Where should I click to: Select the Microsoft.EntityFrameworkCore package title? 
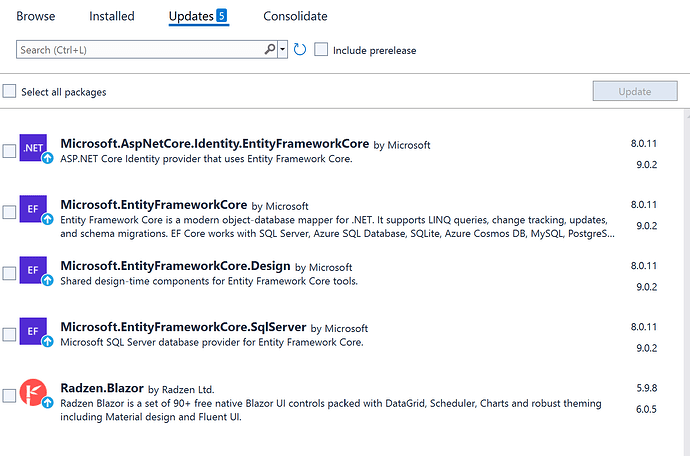pos(154,205)
